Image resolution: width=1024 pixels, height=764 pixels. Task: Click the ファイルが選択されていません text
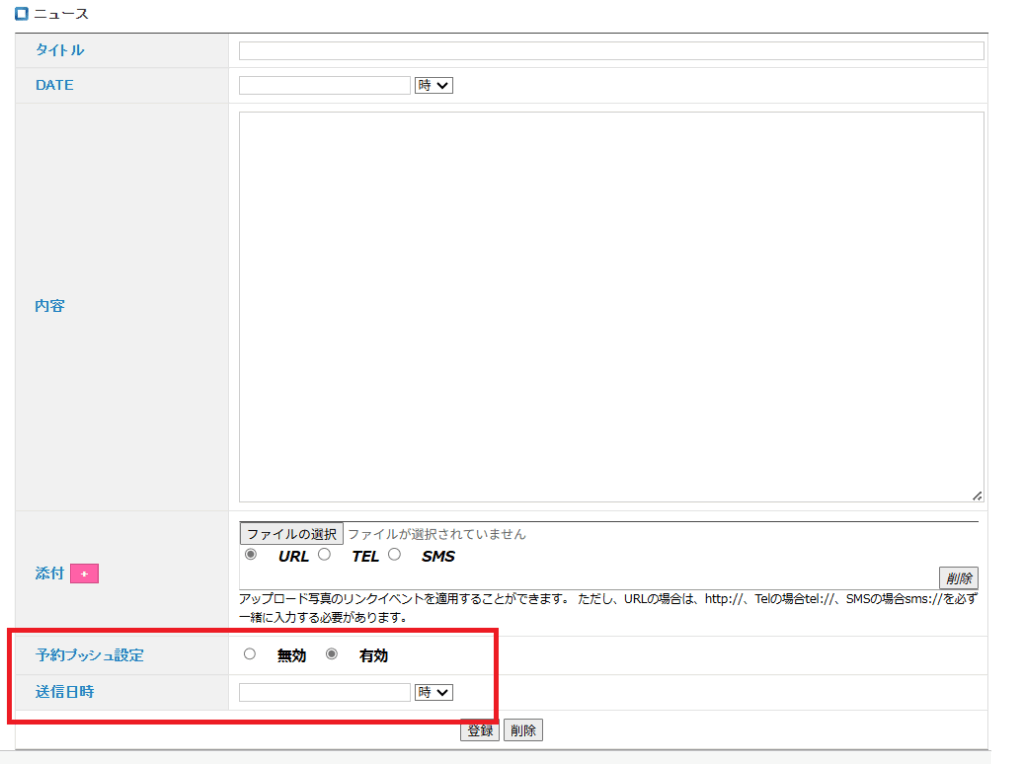[436, 534]
